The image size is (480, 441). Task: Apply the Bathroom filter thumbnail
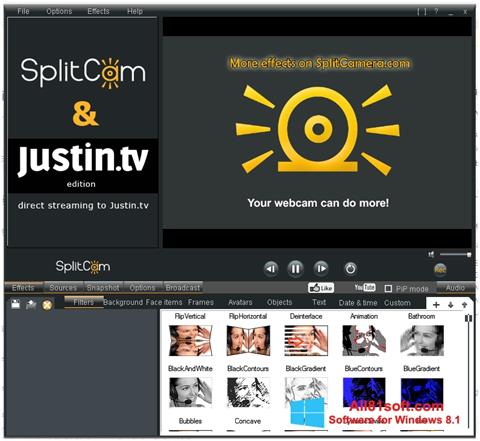422,340
